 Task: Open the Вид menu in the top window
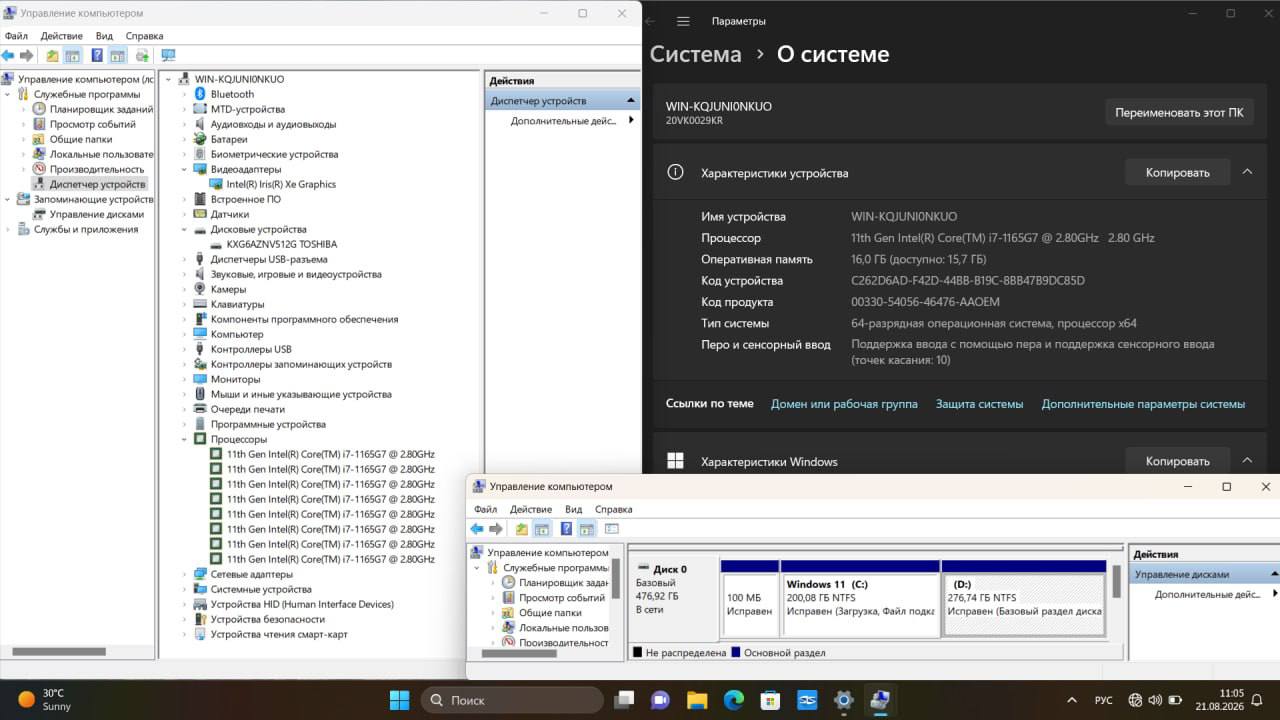104,36
